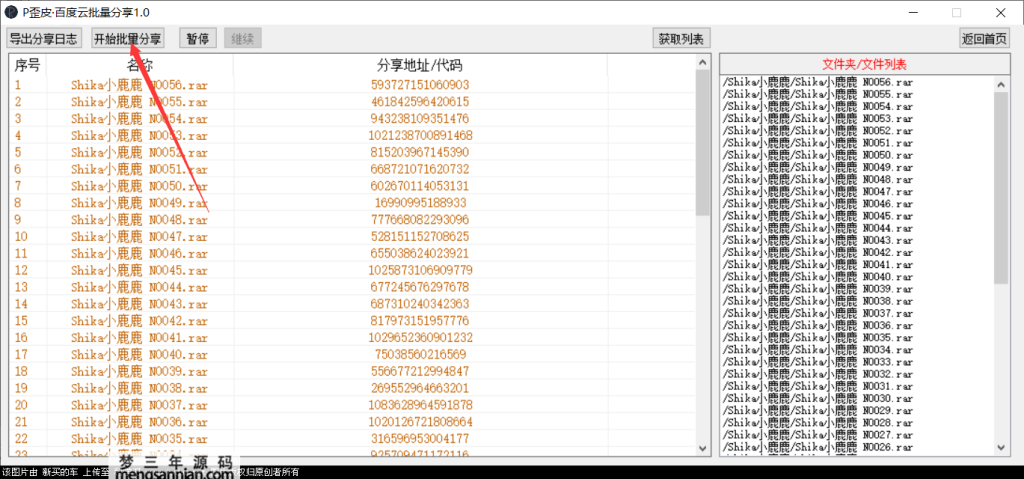Click share code 593727151060903
Image resolution: width=1024 pixels, height=479 pixels.
pyautogui.click(x=420, y=85)
